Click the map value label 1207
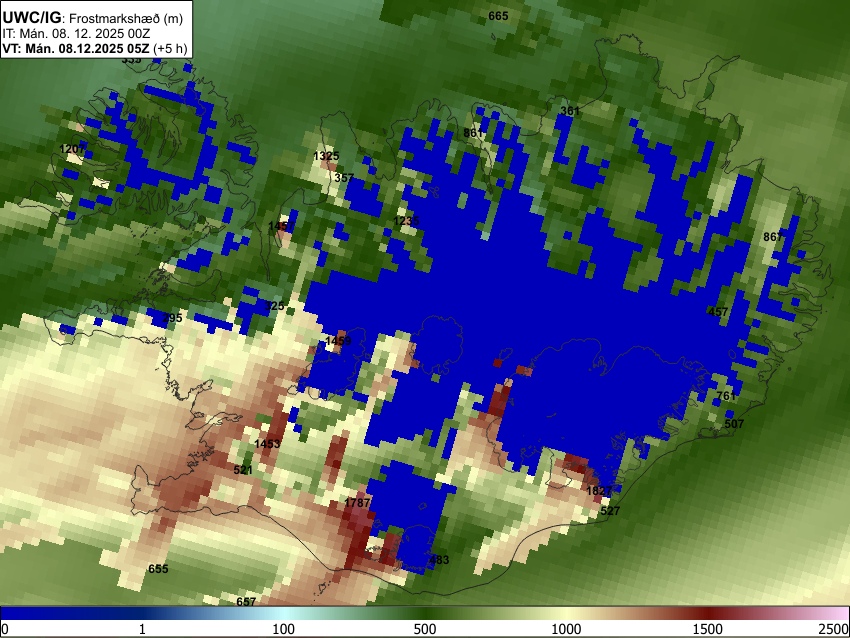 pyautogui.click(x=72, y=149)
